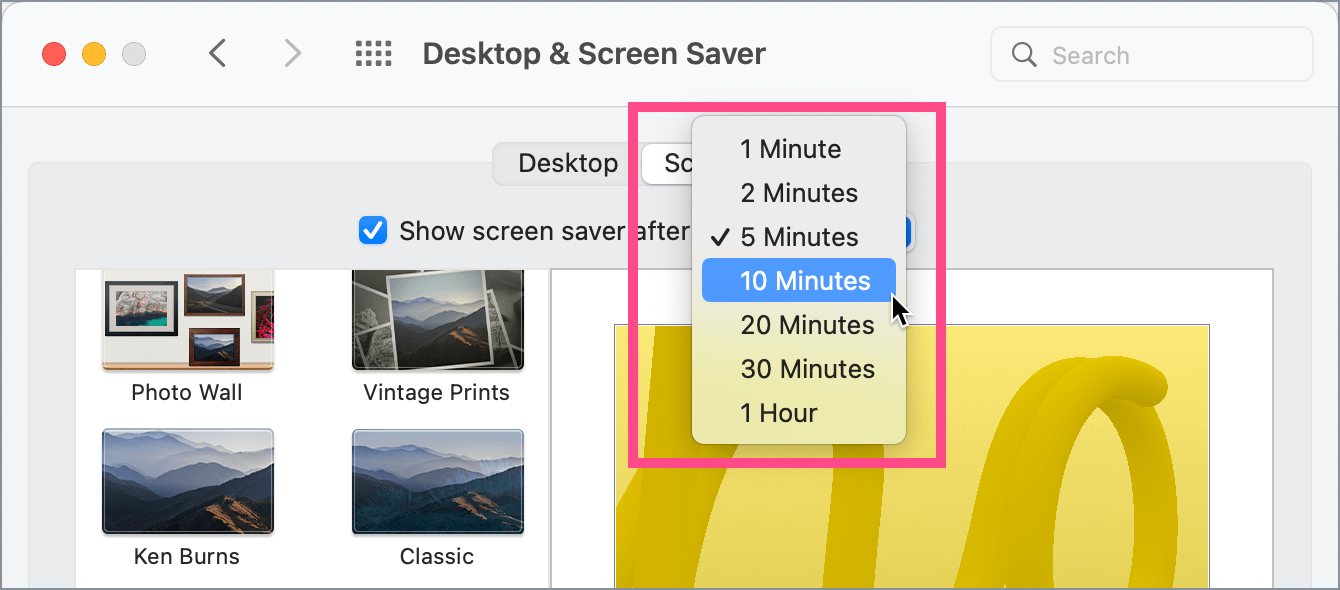1340x590 pixels.
Task: Click the forward arrow in the toolbar
Action: [x=291, y=53]
